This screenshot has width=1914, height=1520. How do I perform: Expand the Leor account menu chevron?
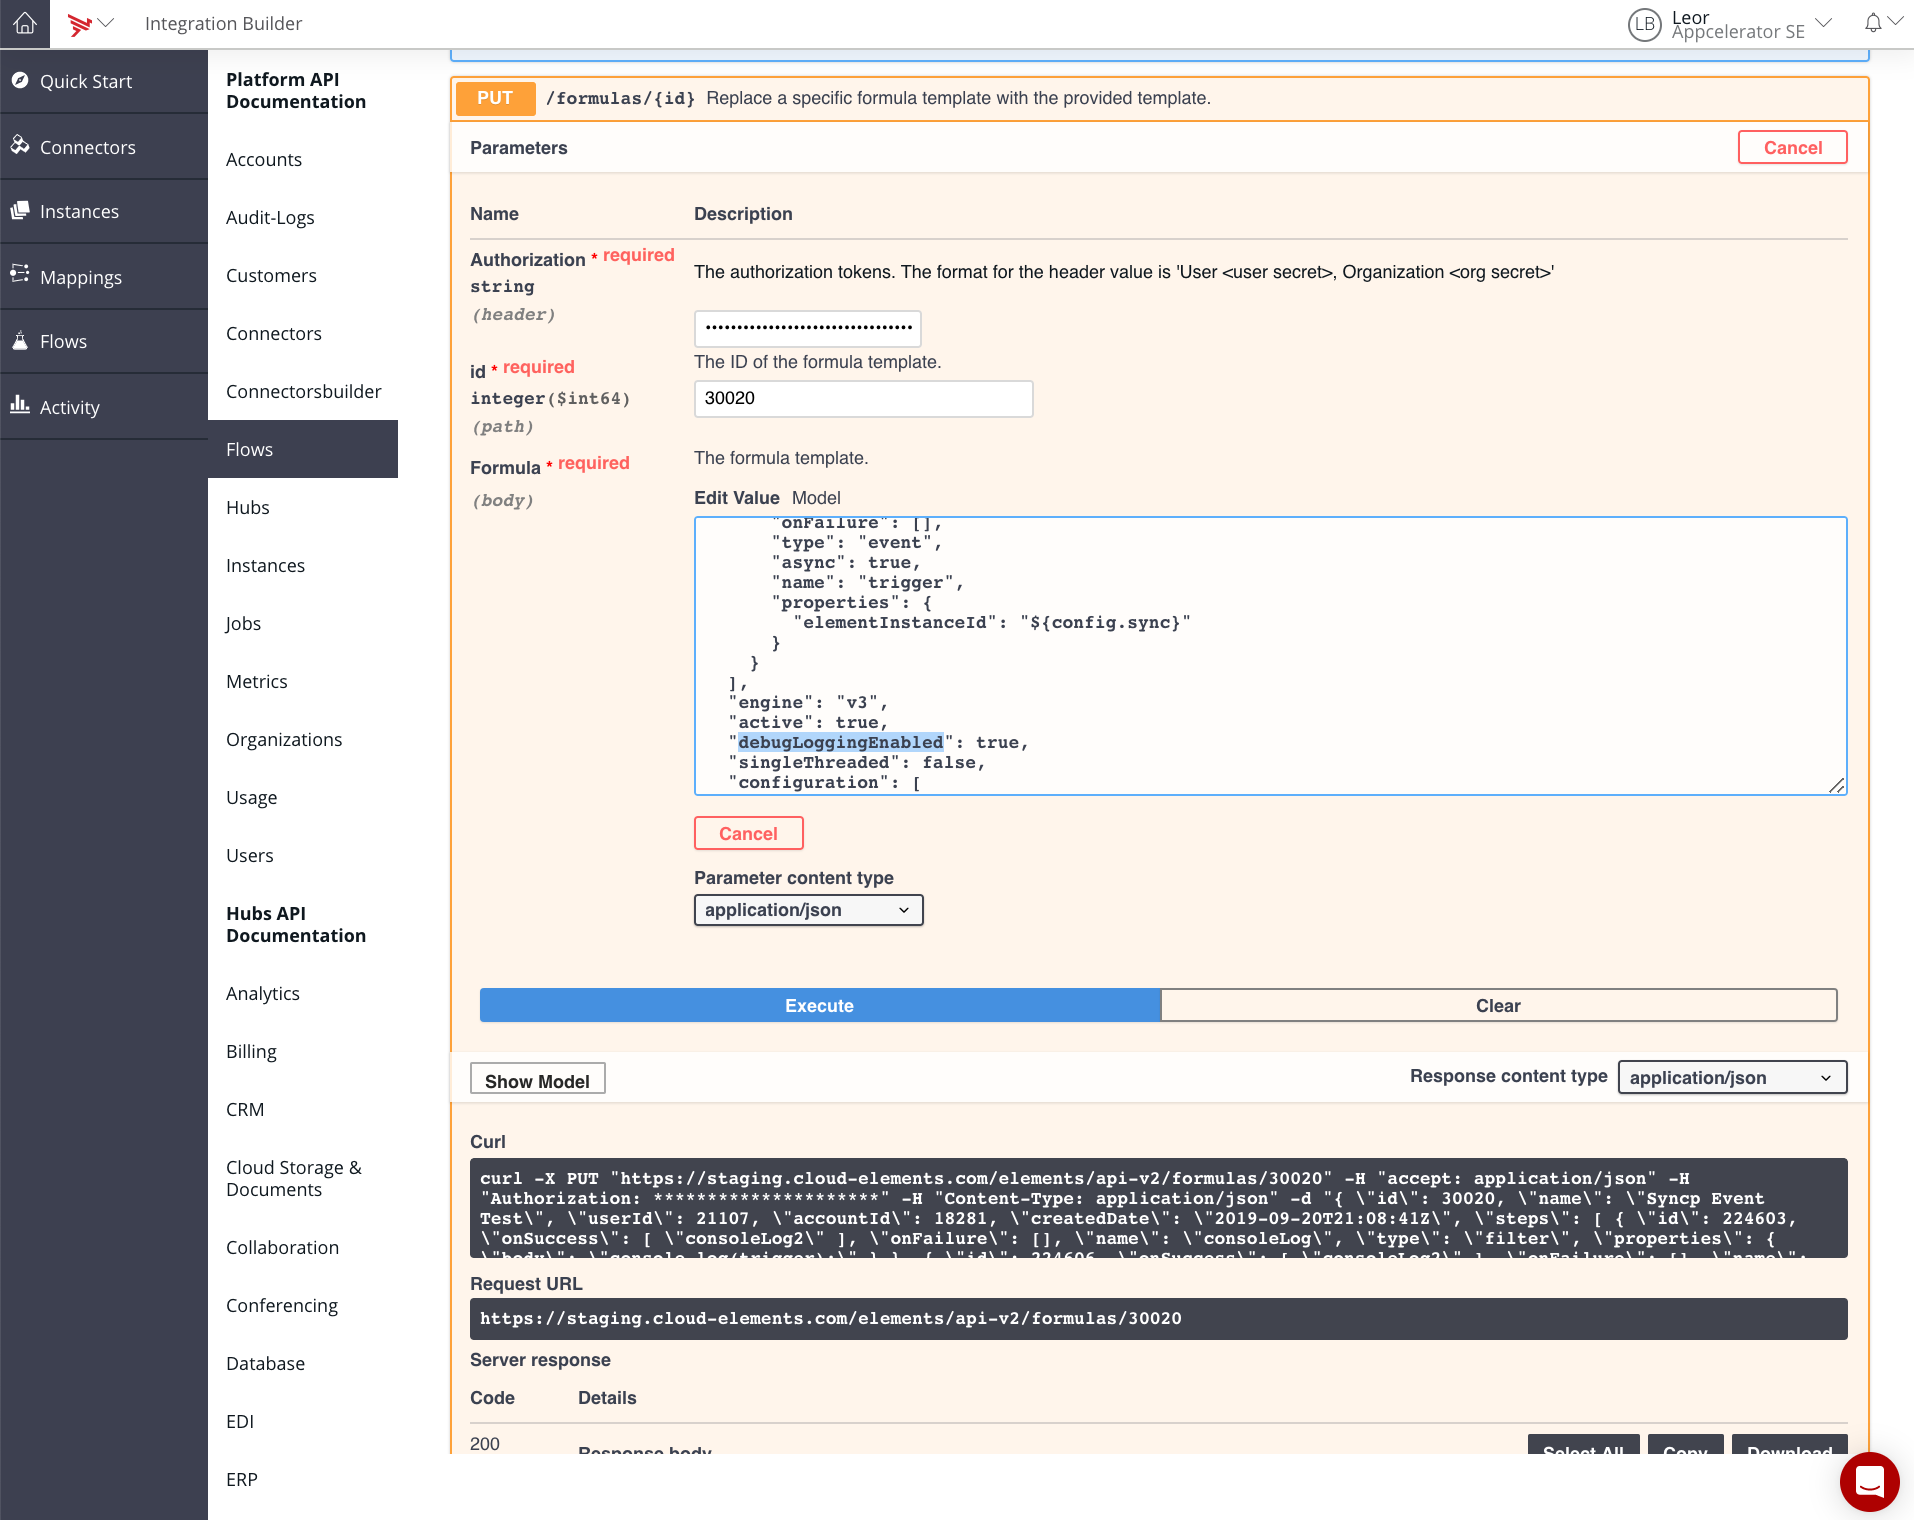(1824, 23)
